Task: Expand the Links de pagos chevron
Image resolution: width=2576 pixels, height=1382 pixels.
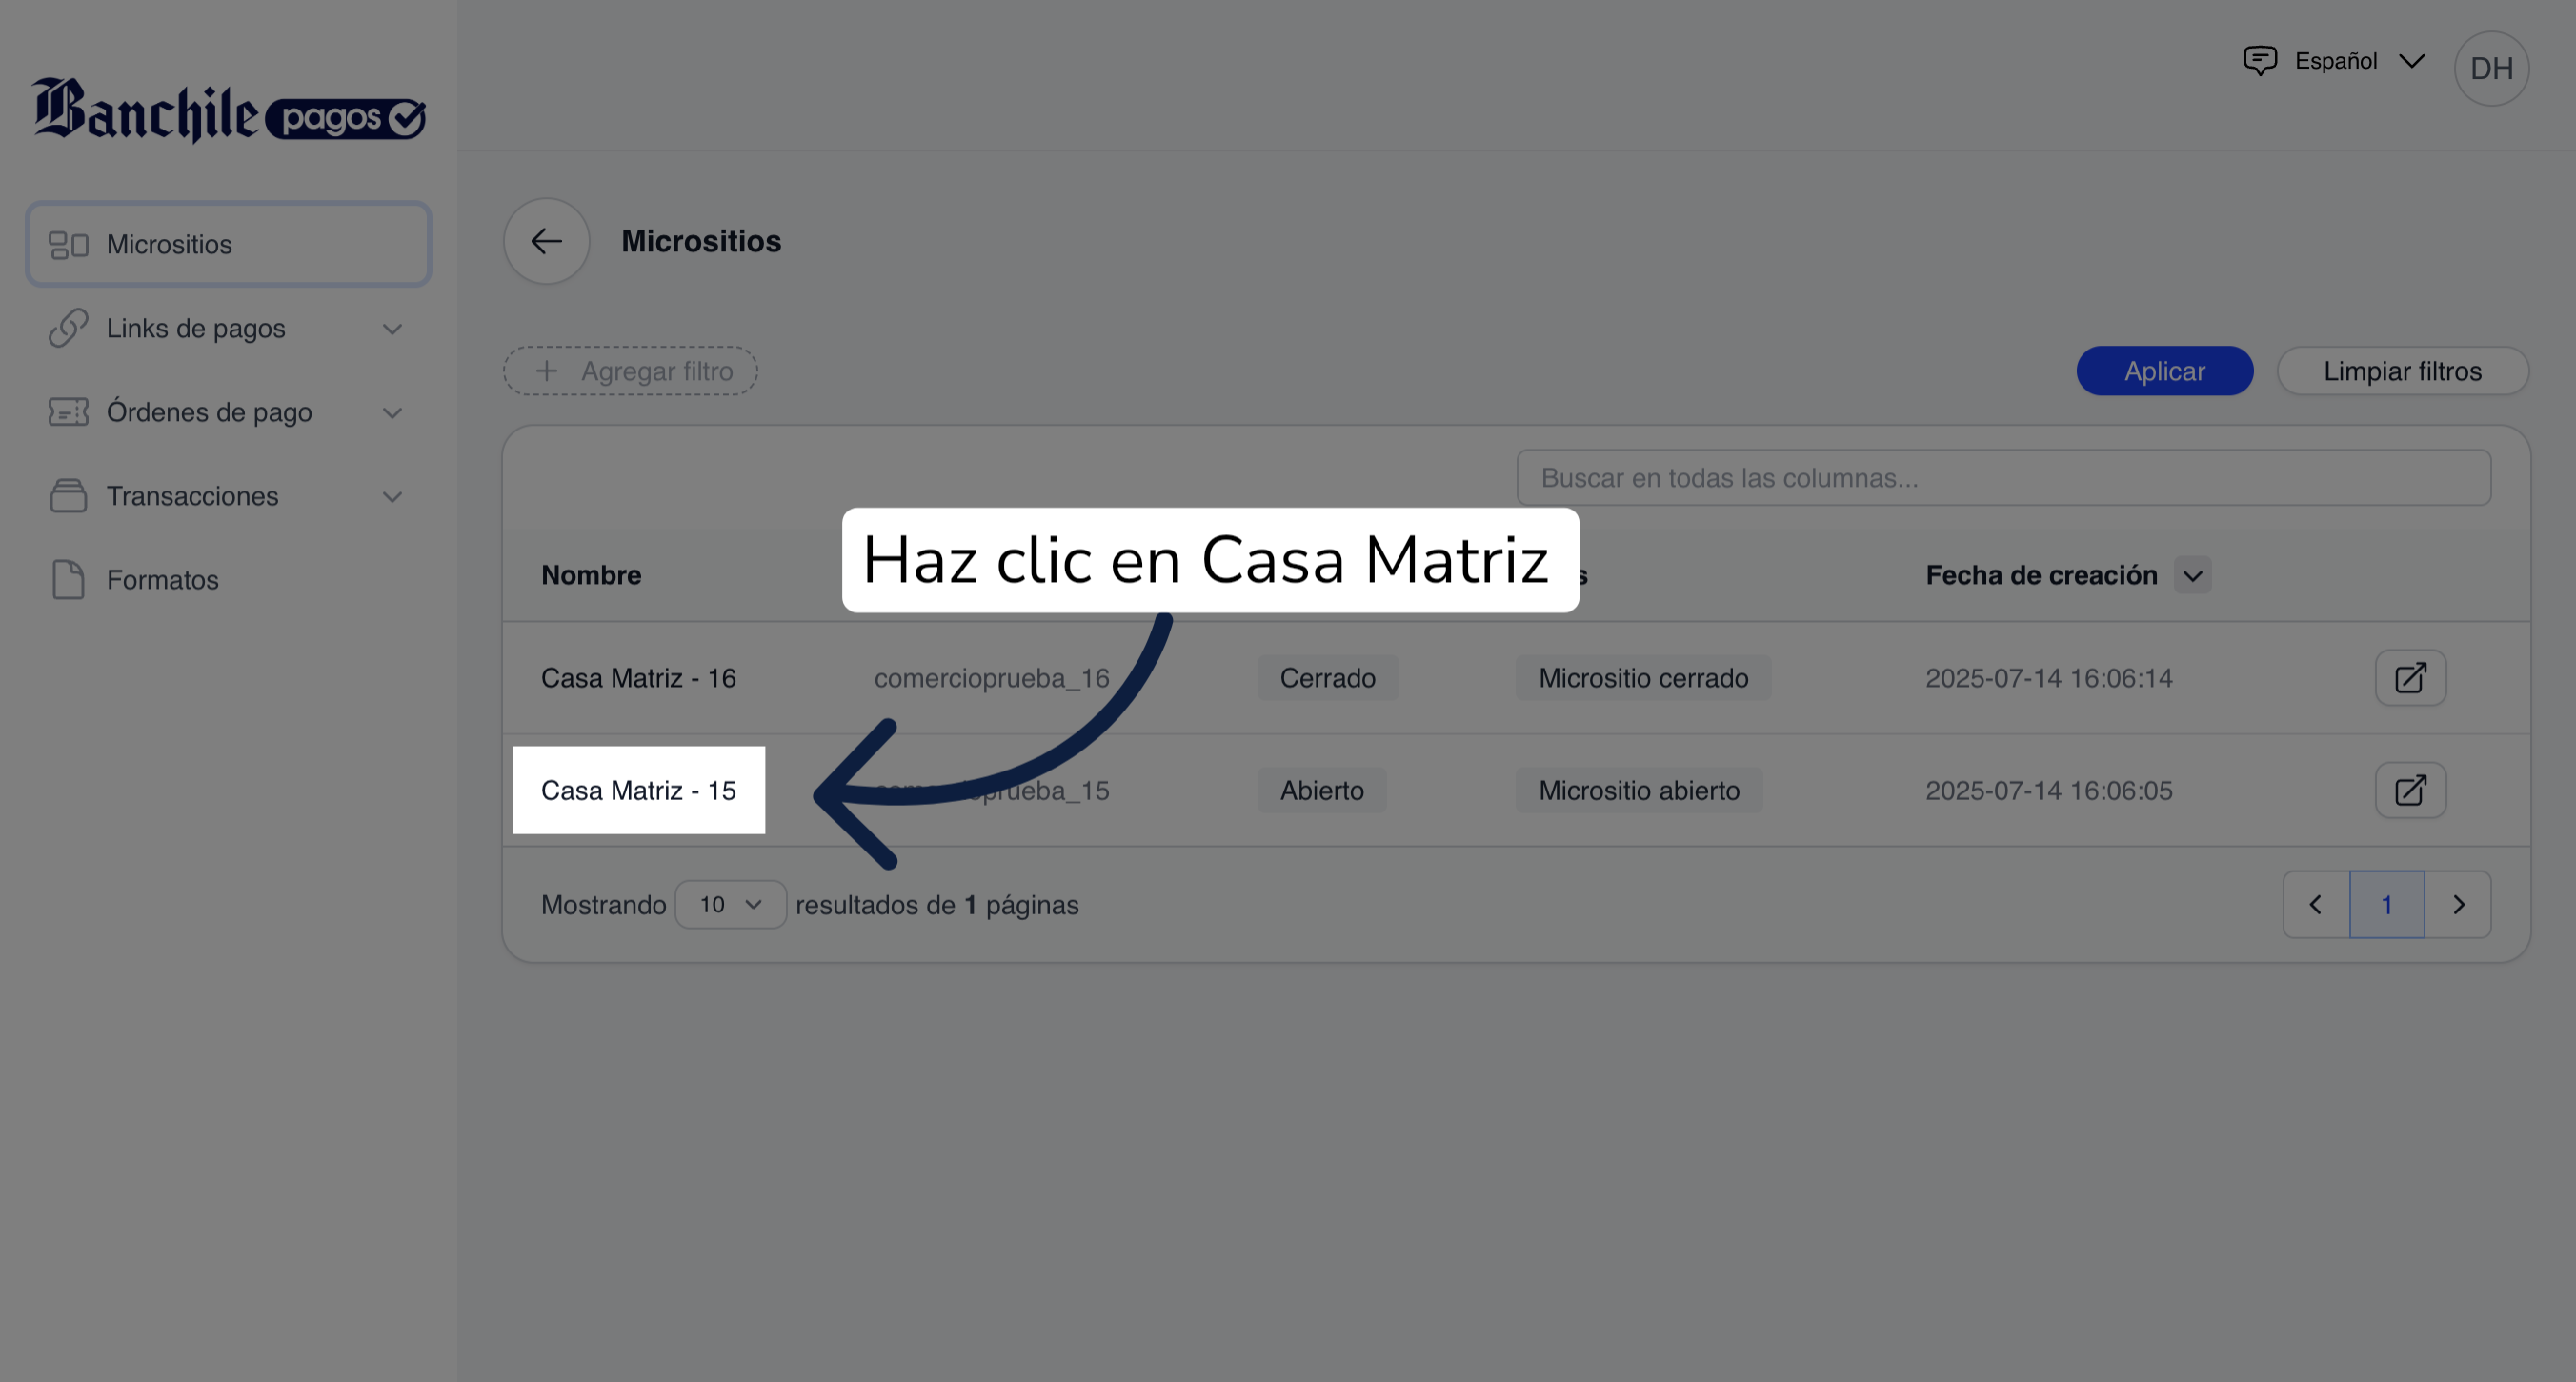Action: [392, 329]
